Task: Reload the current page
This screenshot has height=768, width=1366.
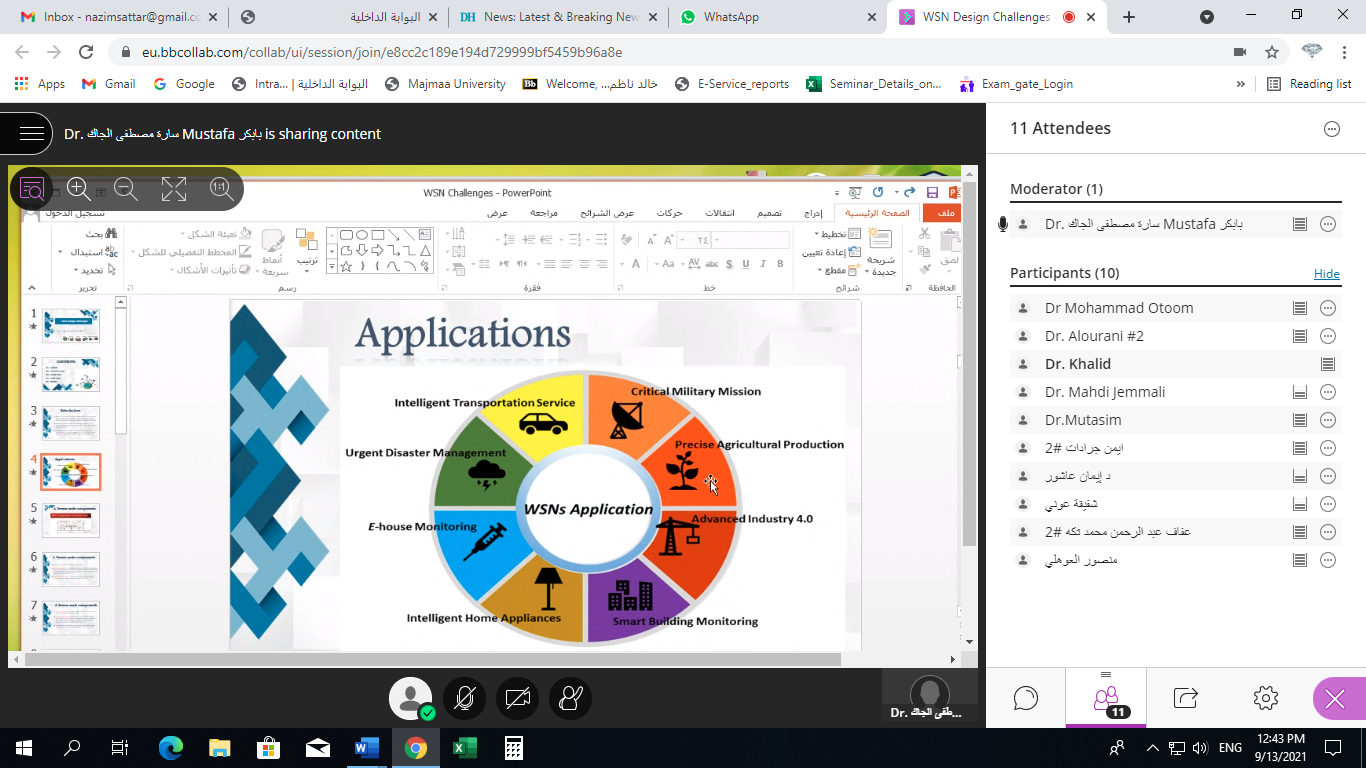Action: pos(86,52)
